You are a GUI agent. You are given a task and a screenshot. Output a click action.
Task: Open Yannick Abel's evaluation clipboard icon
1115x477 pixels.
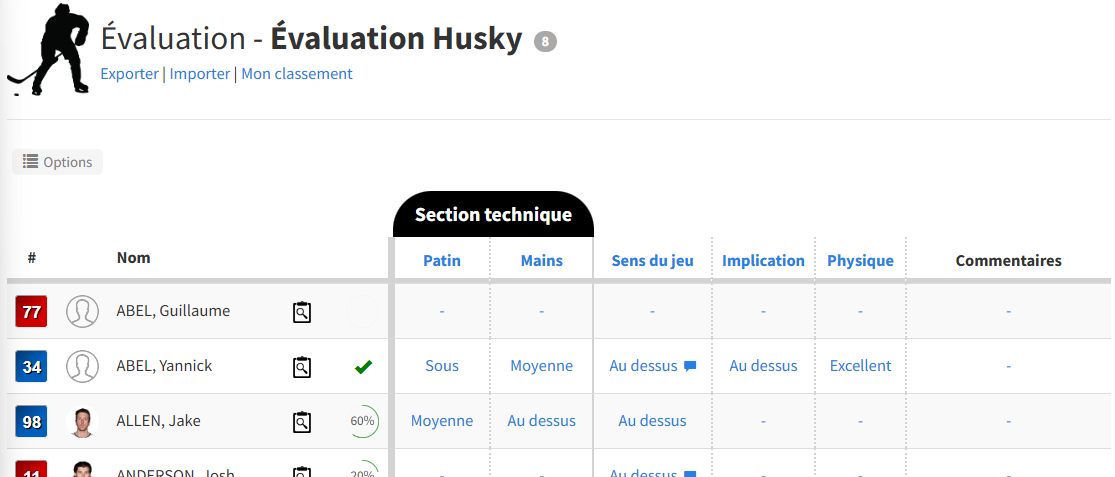pos(302,367)
